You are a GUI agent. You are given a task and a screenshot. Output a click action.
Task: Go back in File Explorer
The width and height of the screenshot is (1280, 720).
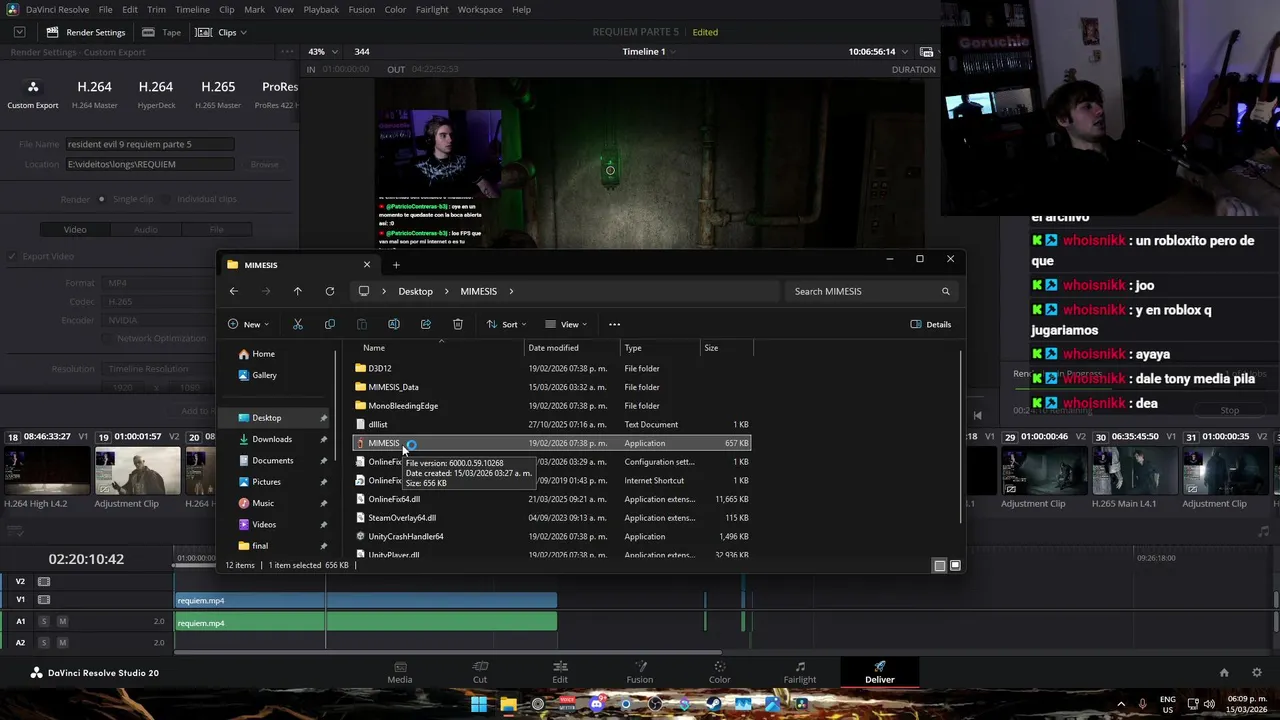[x=233, y=291]
